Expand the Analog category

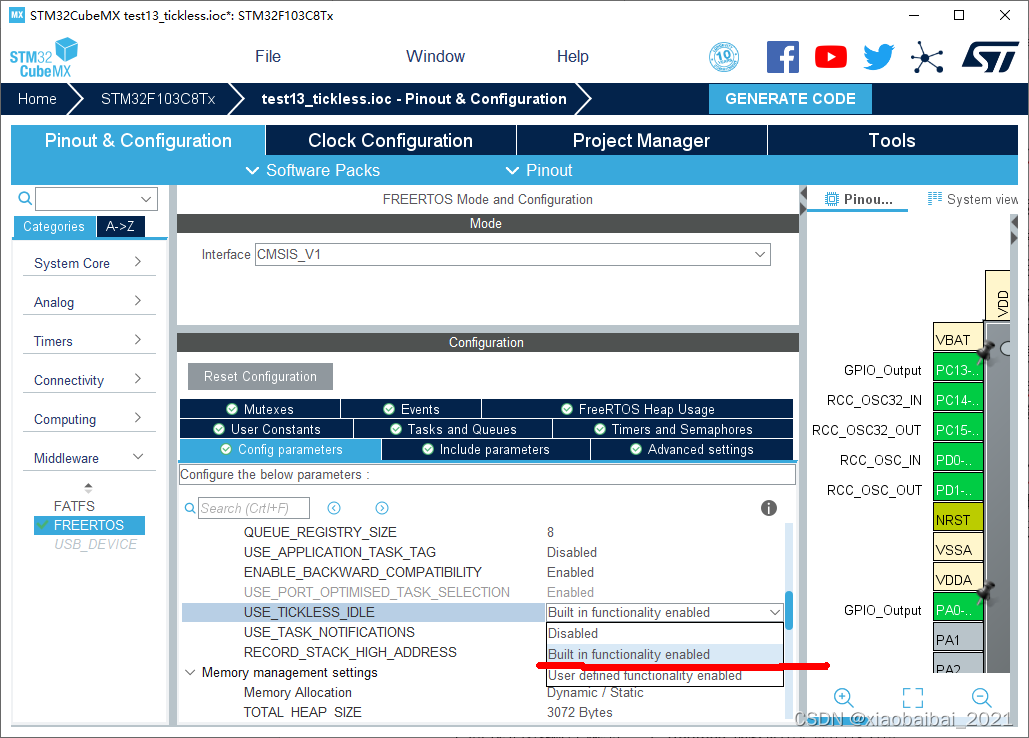click(89, 302)
